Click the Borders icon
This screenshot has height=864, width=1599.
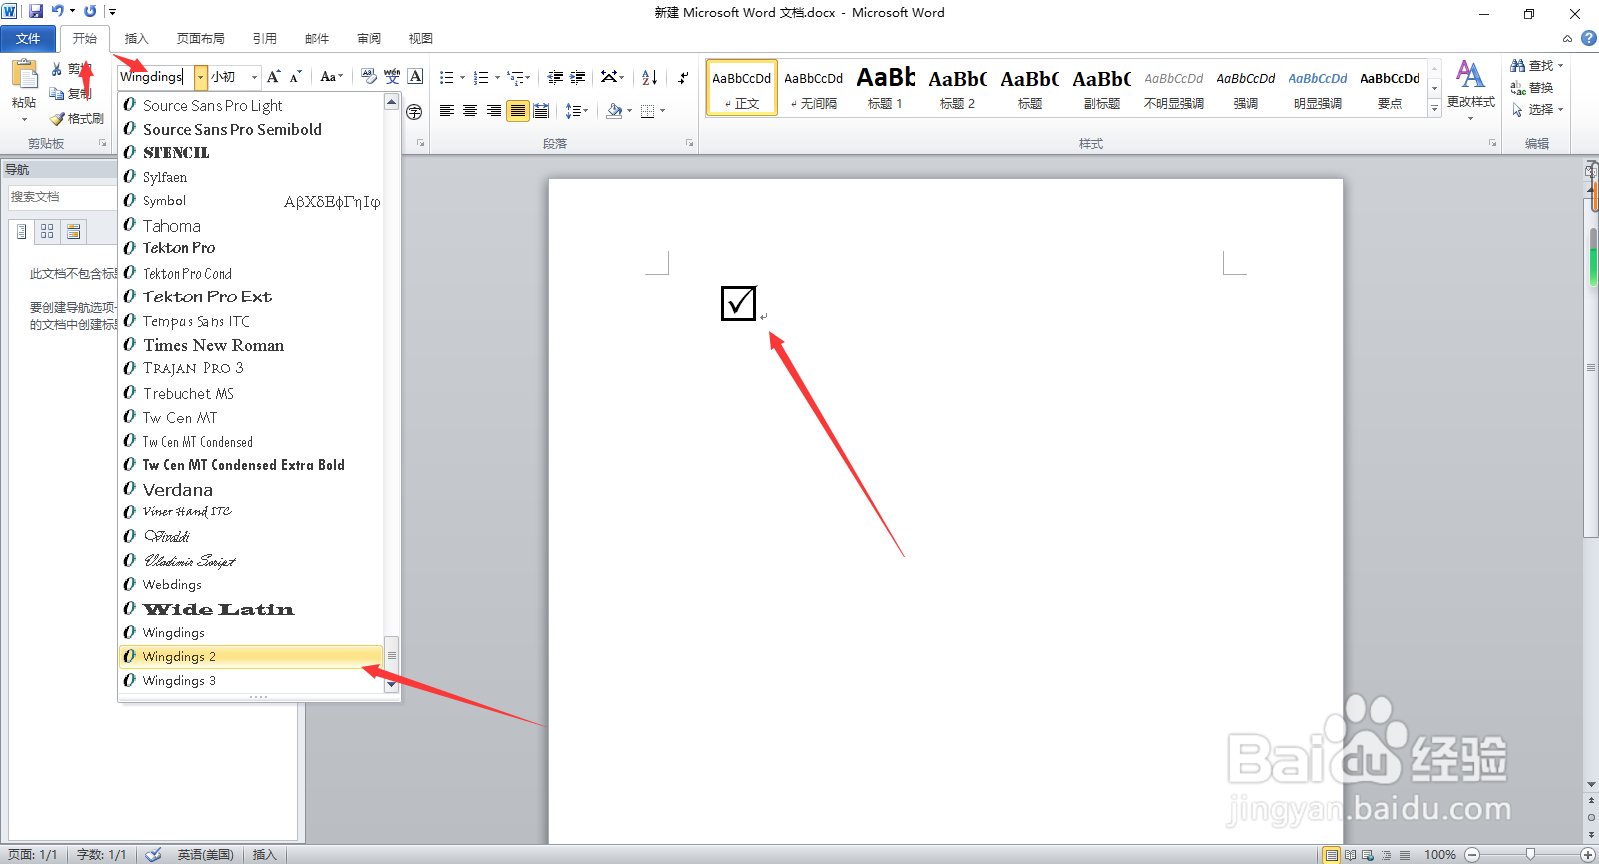pyautogui.click(x=648, y=111)
